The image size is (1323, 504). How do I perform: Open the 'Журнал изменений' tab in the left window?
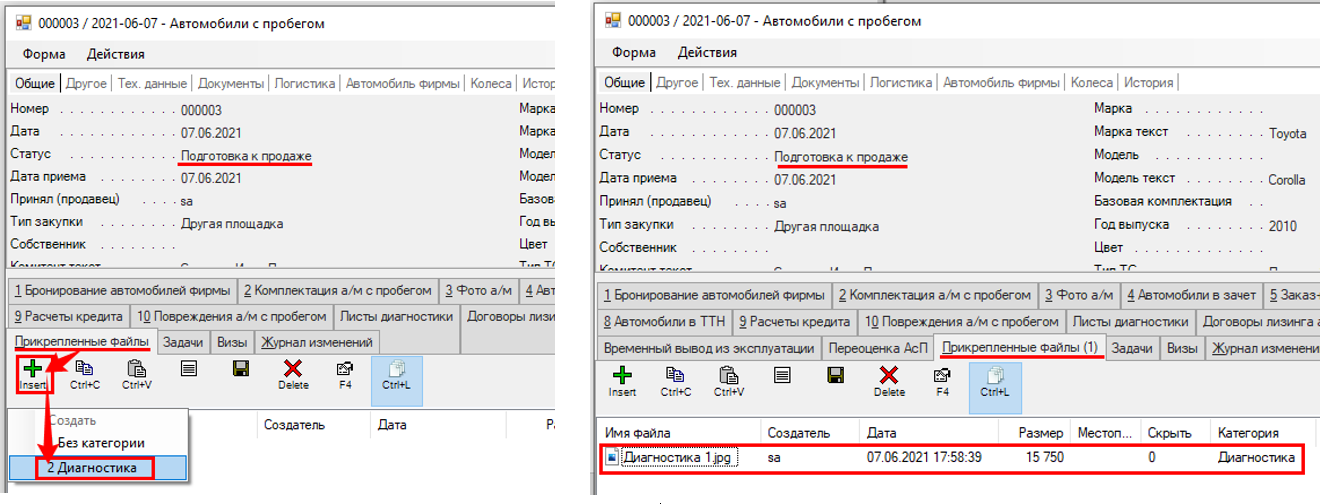(317, 342)
